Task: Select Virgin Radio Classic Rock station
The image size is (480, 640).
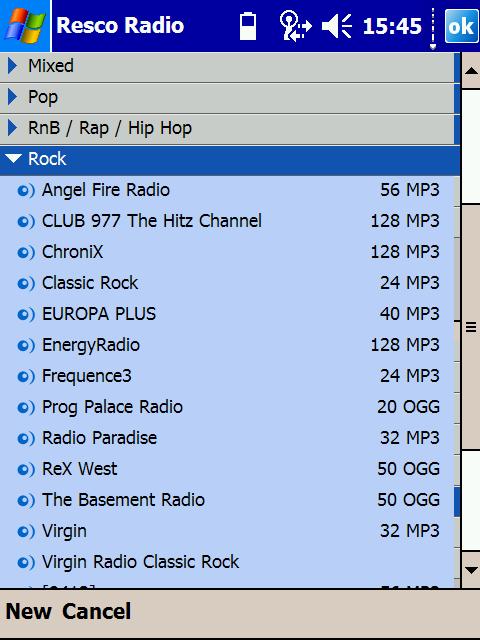Action: (x=140, y=562)
